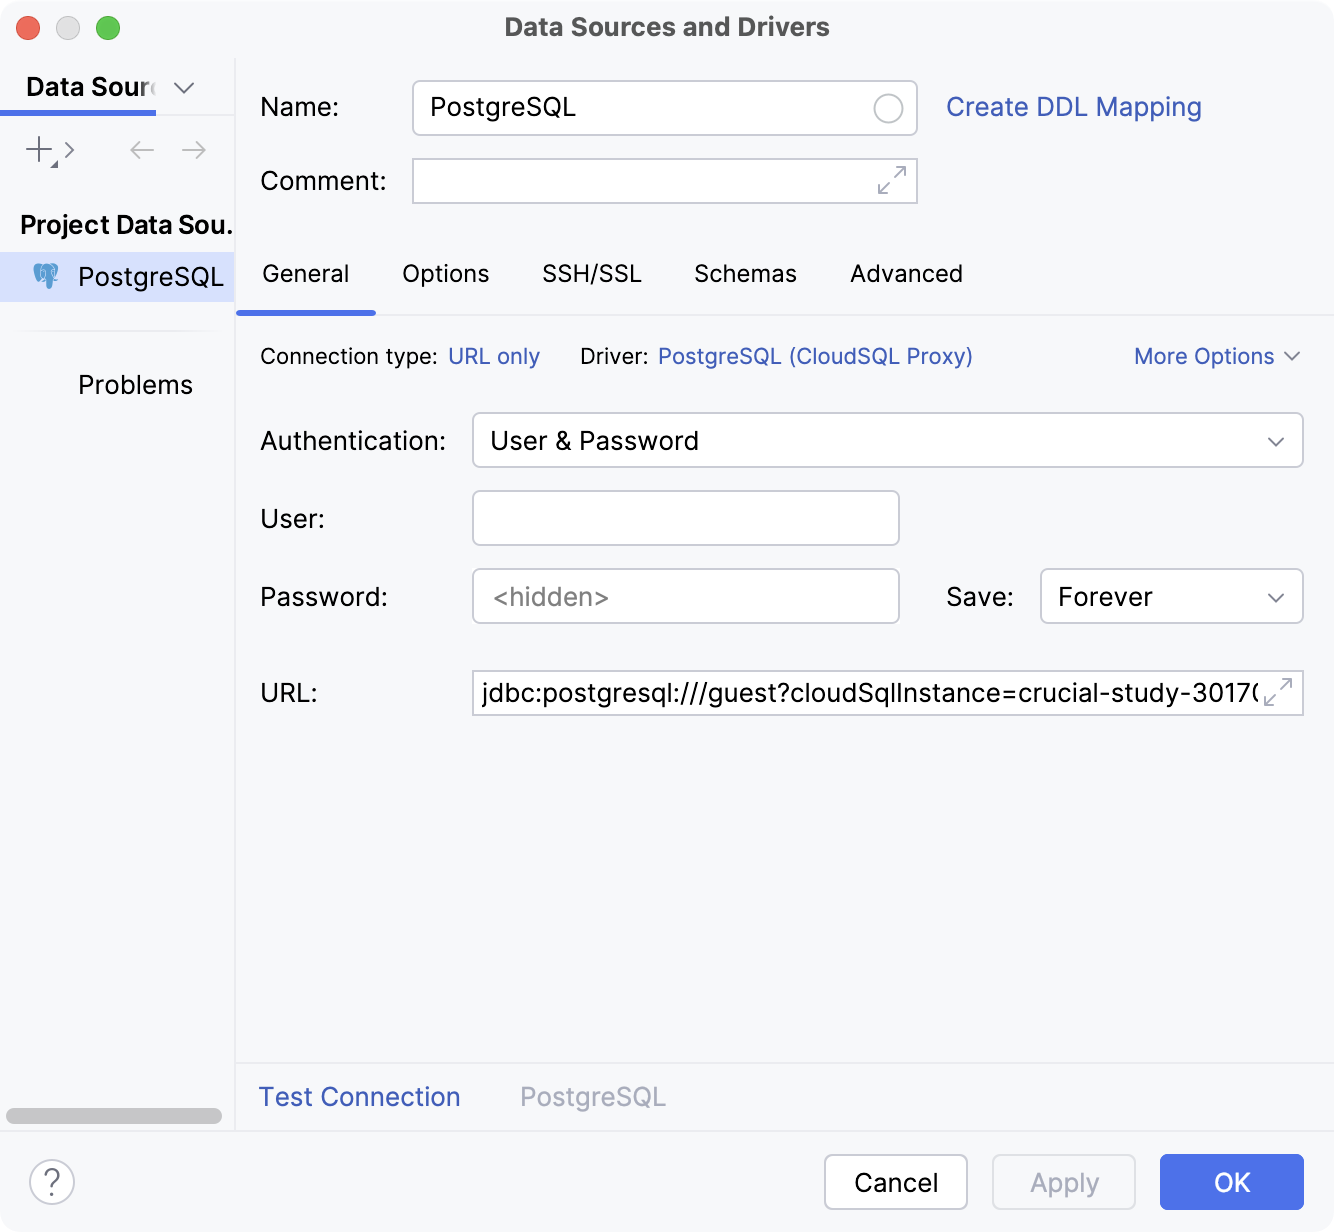This screenshot has height=1232, width=1334.
Task: Open Create DDL Mapping
Action: [x=1073, y=107]
